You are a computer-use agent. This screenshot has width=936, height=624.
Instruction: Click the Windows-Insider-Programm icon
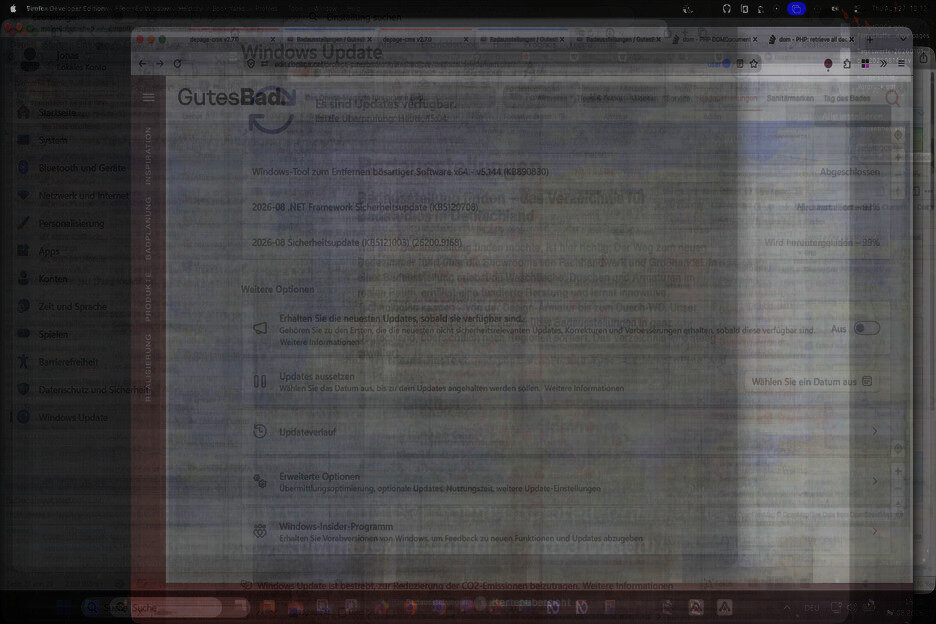tap(260, 531)
